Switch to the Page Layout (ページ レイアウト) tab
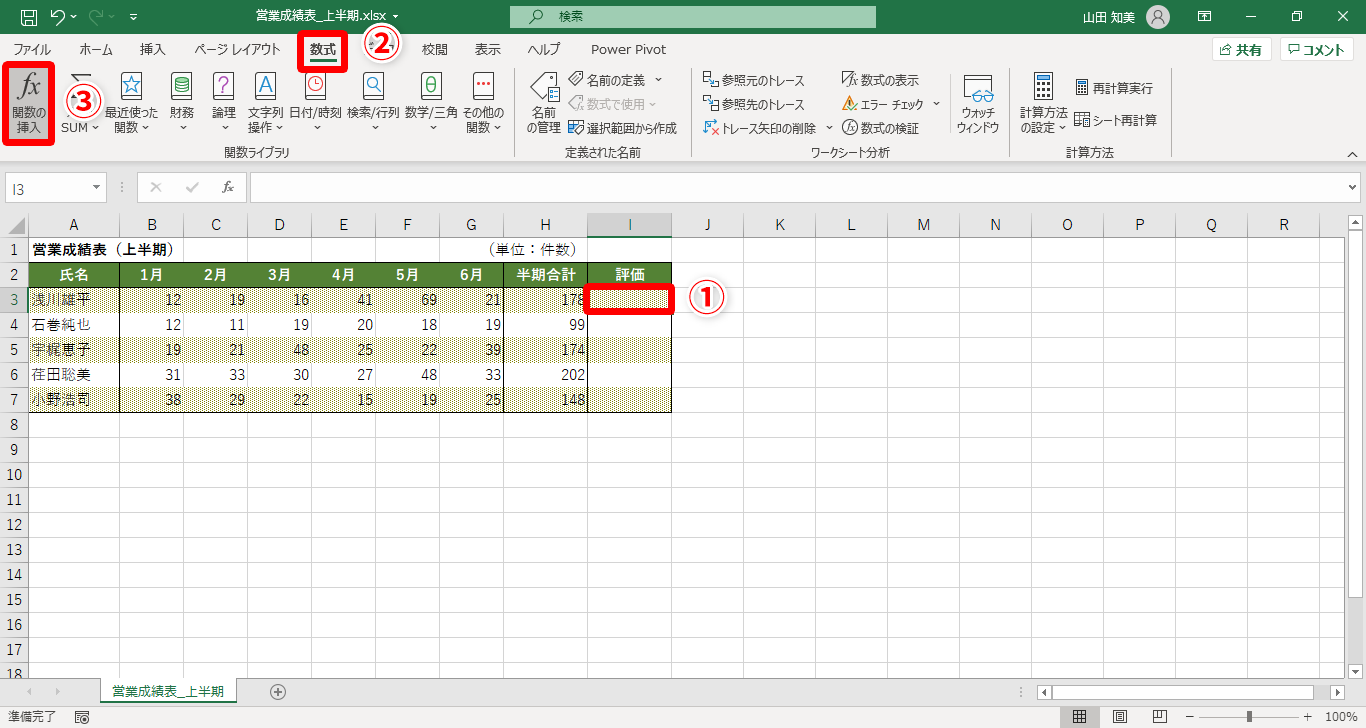Viewport: 1366px width, 728px height. point(237,49)
